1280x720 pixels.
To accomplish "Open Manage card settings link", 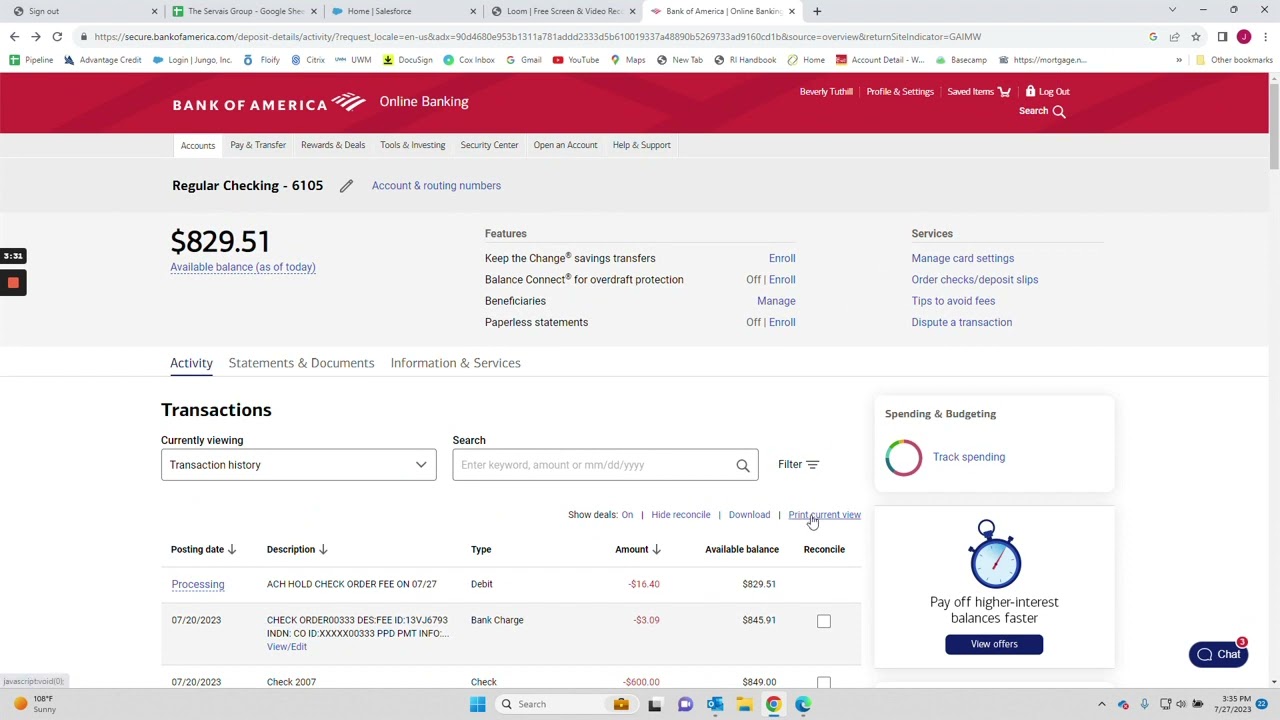I will (x=962, y=258).
